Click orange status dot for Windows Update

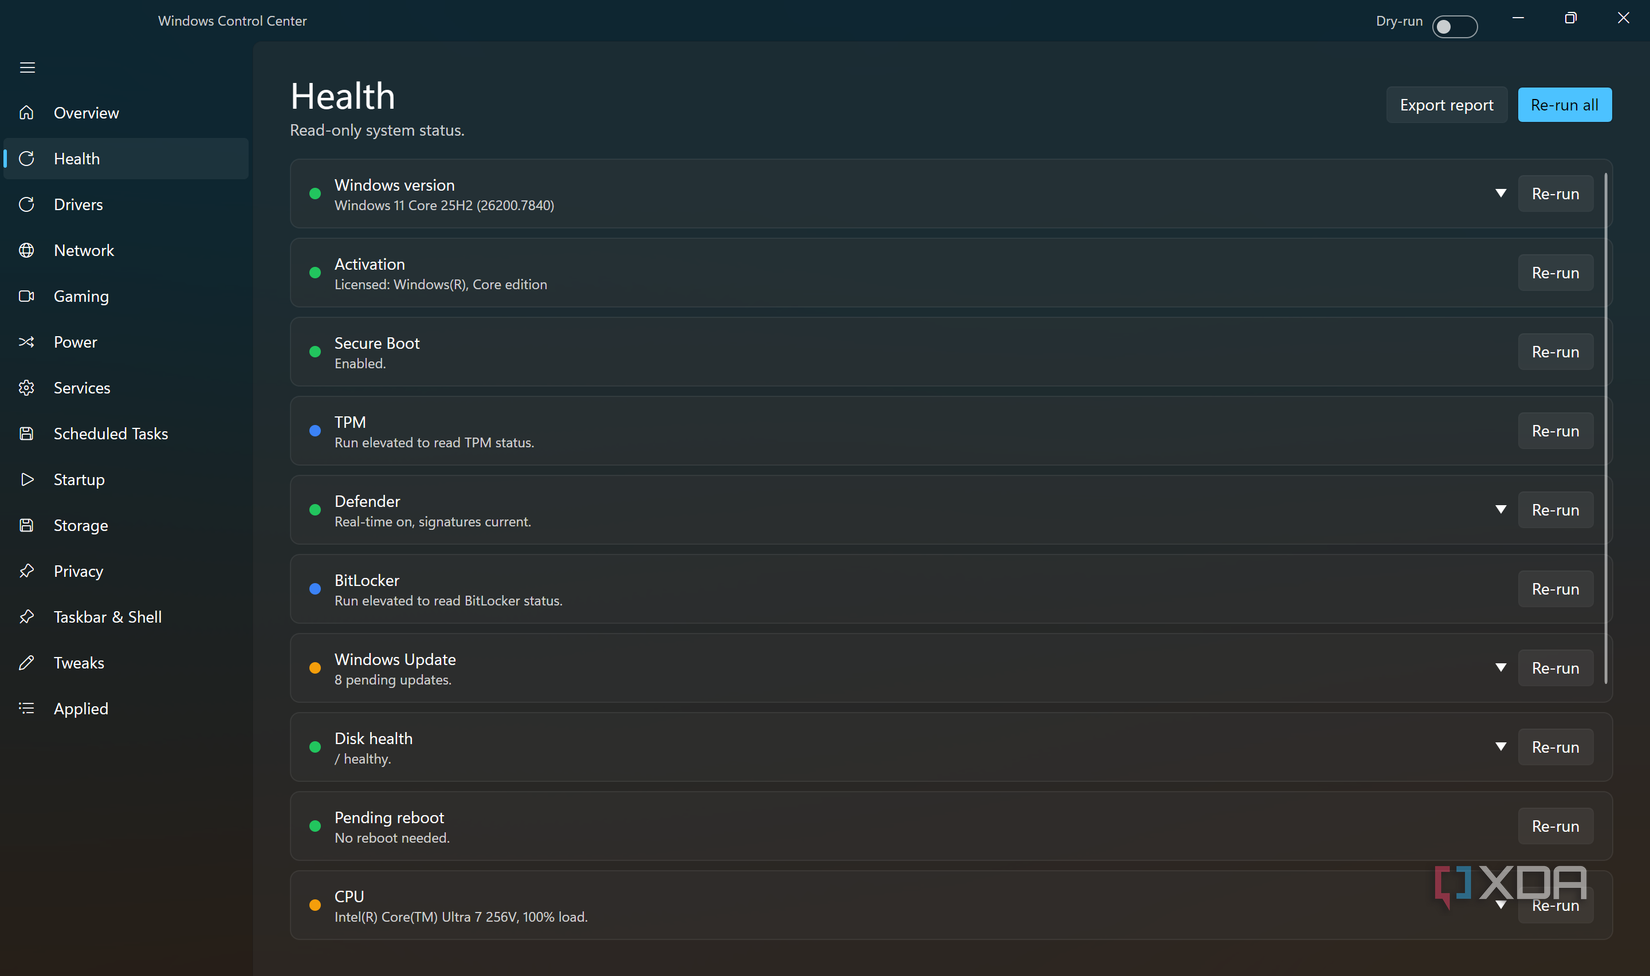(x=315, y=668)
